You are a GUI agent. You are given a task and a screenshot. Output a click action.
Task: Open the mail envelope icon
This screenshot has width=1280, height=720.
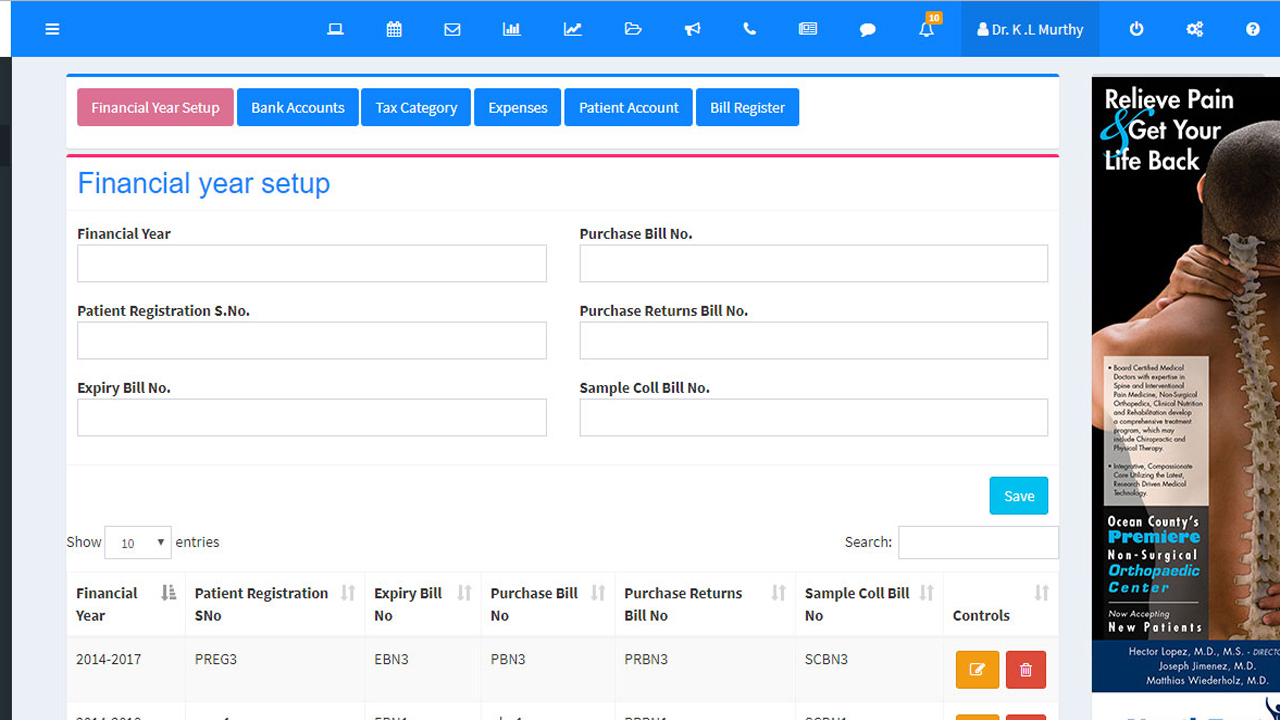452,29
